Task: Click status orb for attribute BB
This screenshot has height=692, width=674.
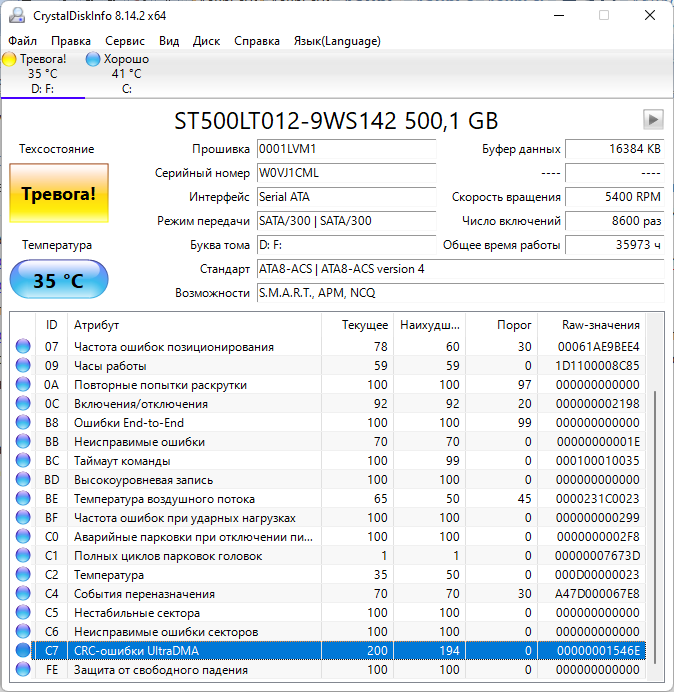Action: point(23,441)
